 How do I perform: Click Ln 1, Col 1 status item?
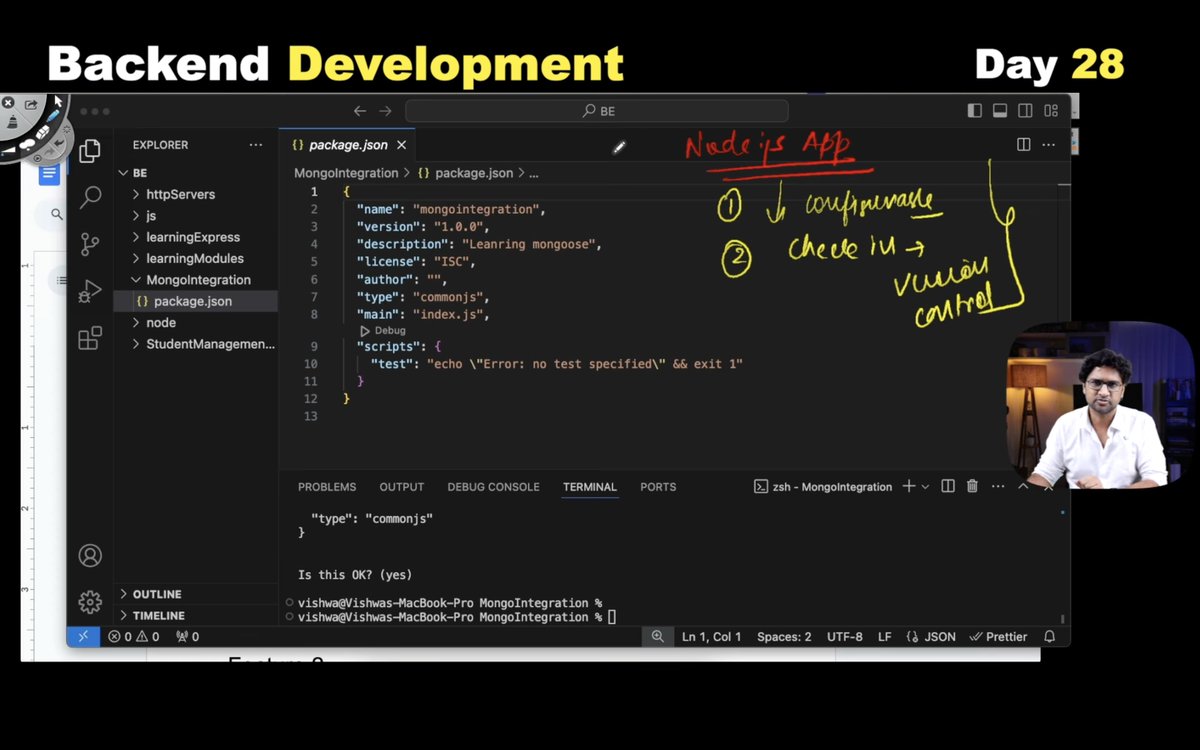tap(712, 637)
